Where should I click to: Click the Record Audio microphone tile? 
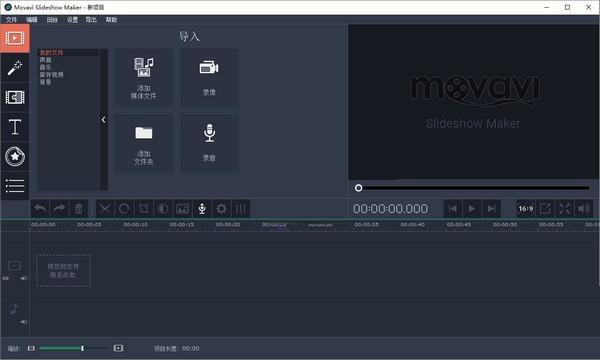pos(209,143)
